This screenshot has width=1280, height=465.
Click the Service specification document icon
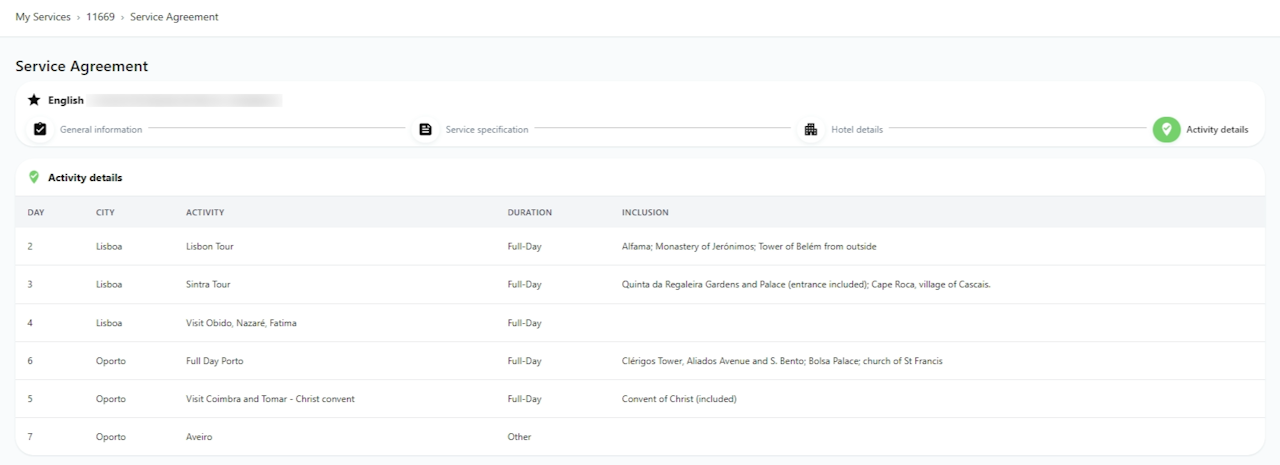pos(425,129)
